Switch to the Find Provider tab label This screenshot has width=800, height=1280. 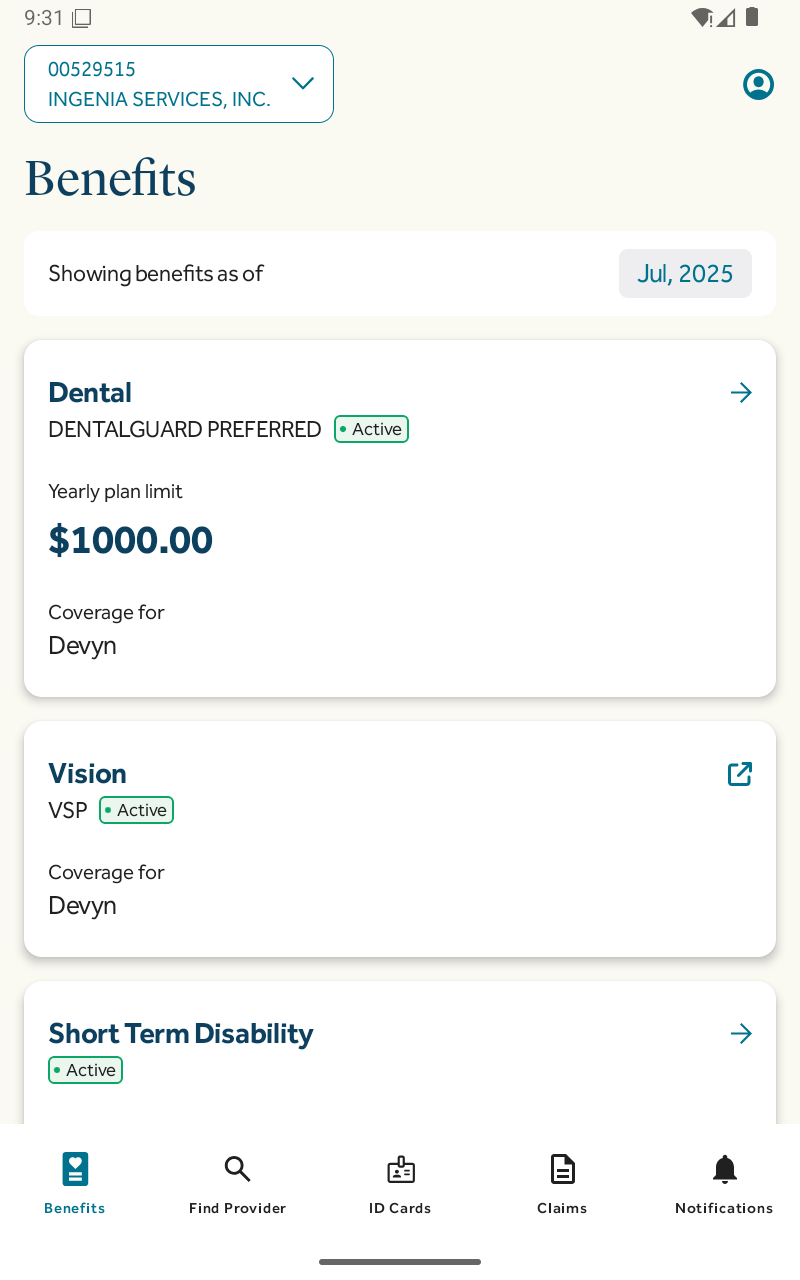(237, 1208)
